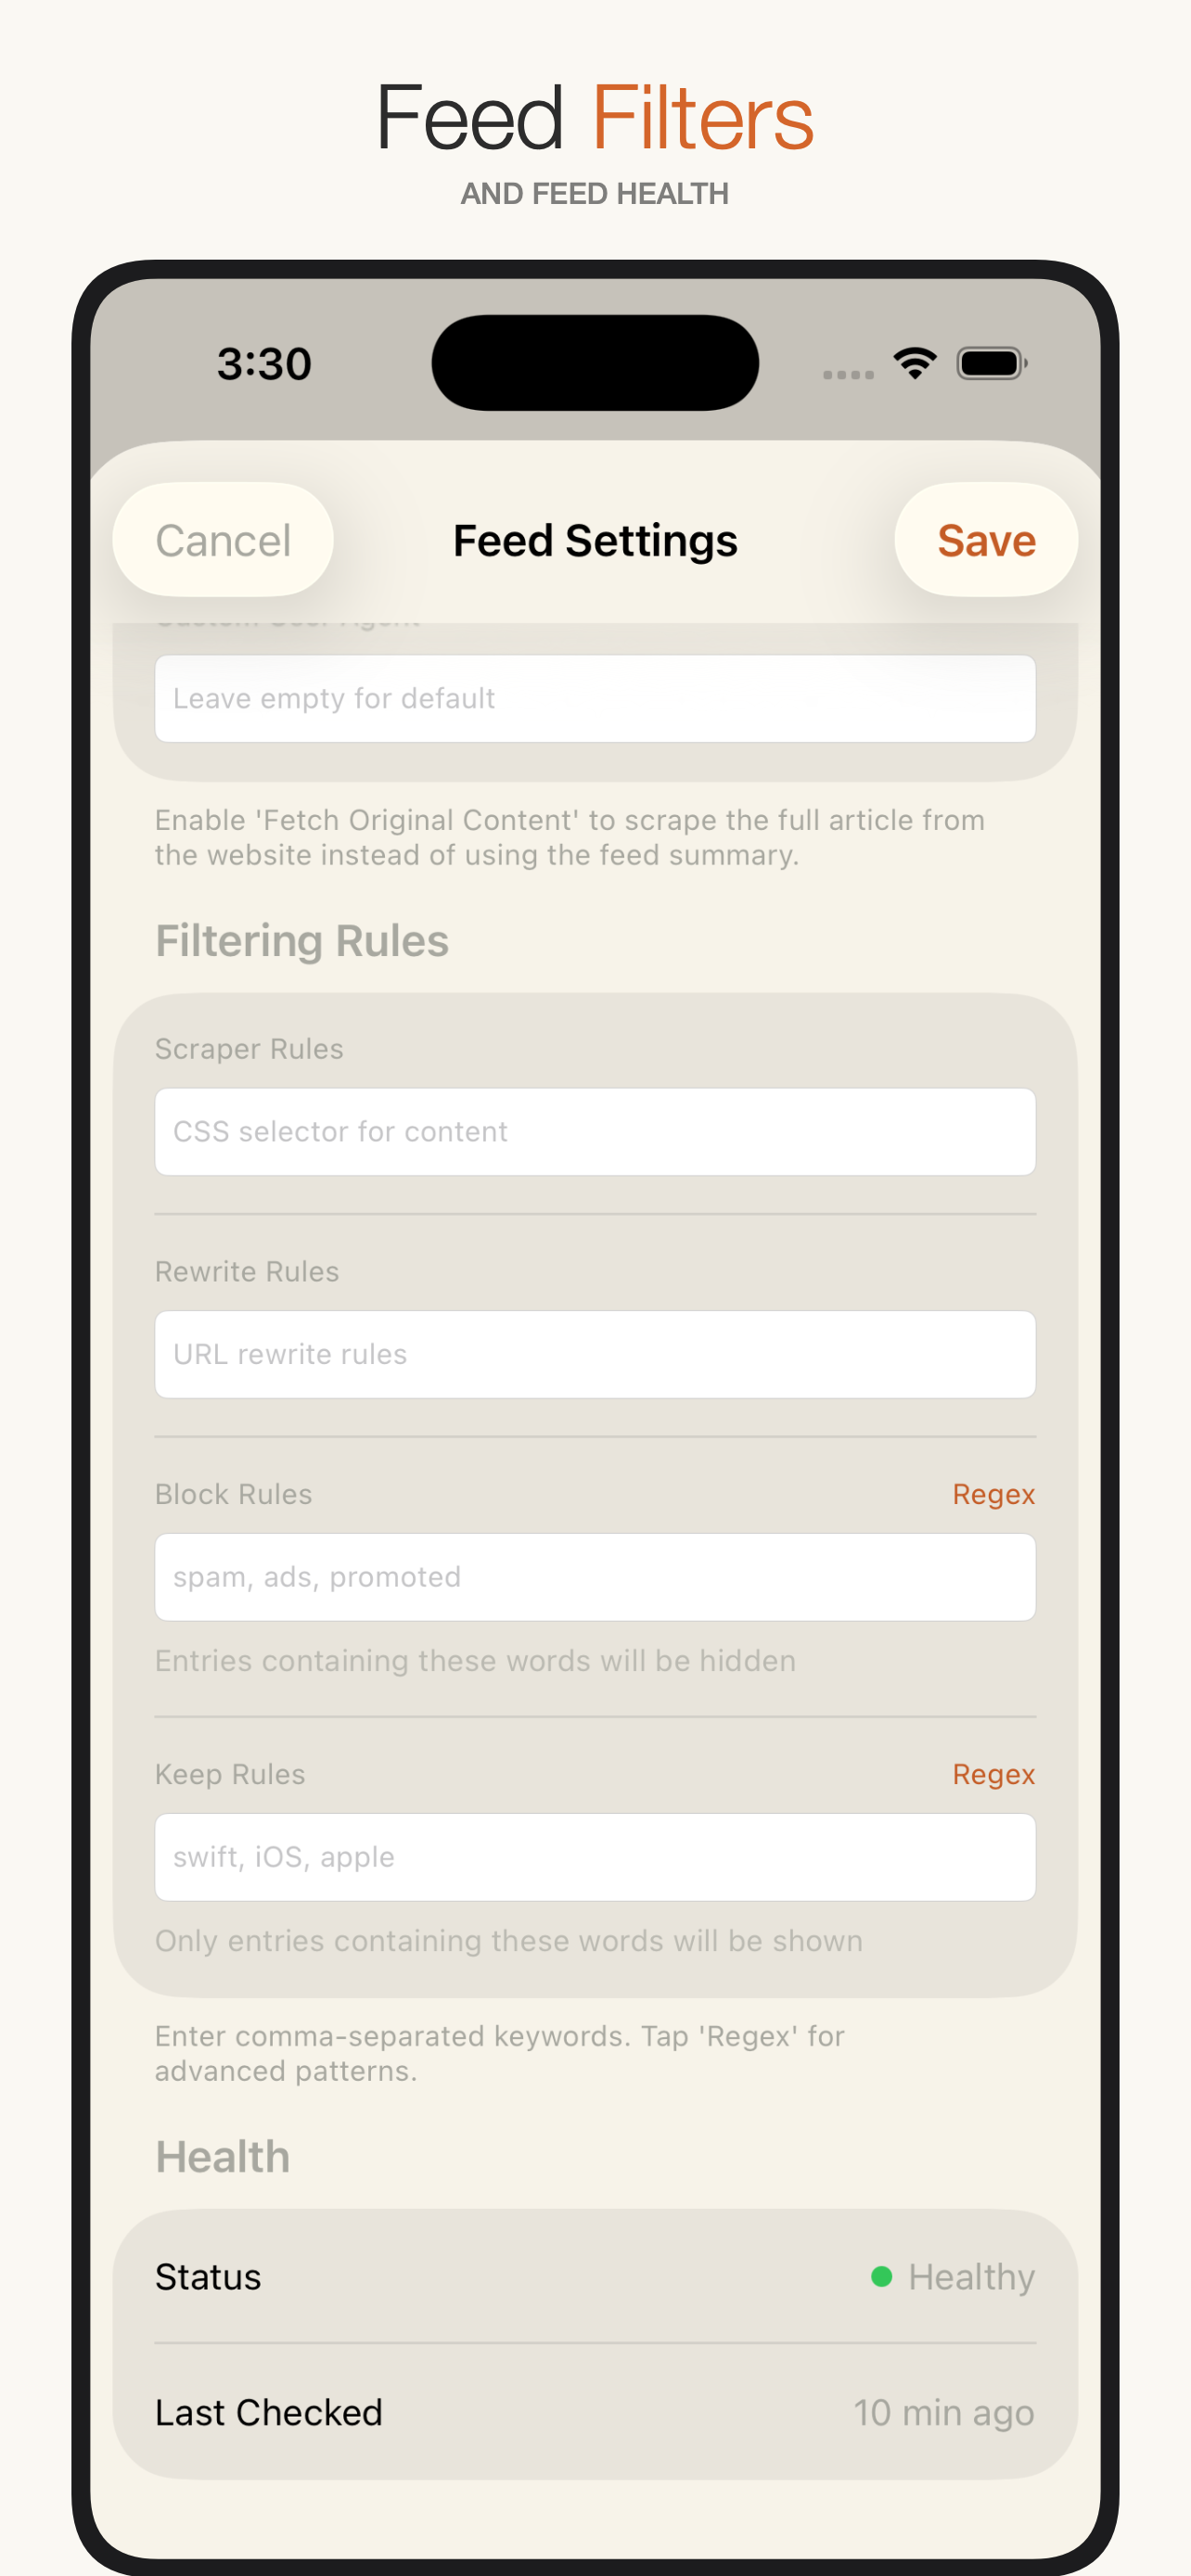Open the Feed Settings title header
Screen dimensions: 1191x2576
pos(595,540)
